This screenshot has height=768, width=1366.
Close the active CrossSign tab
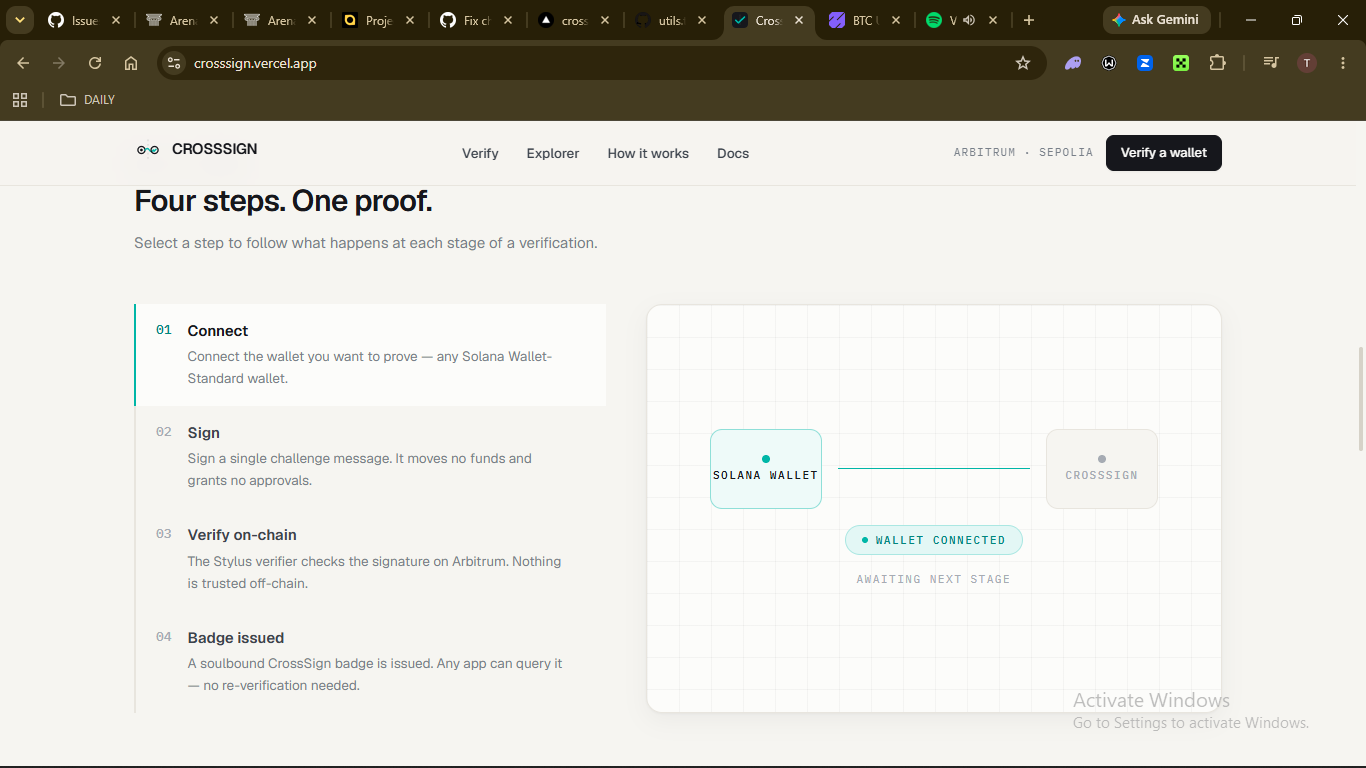pyautogui.click(x=797, y=20)
